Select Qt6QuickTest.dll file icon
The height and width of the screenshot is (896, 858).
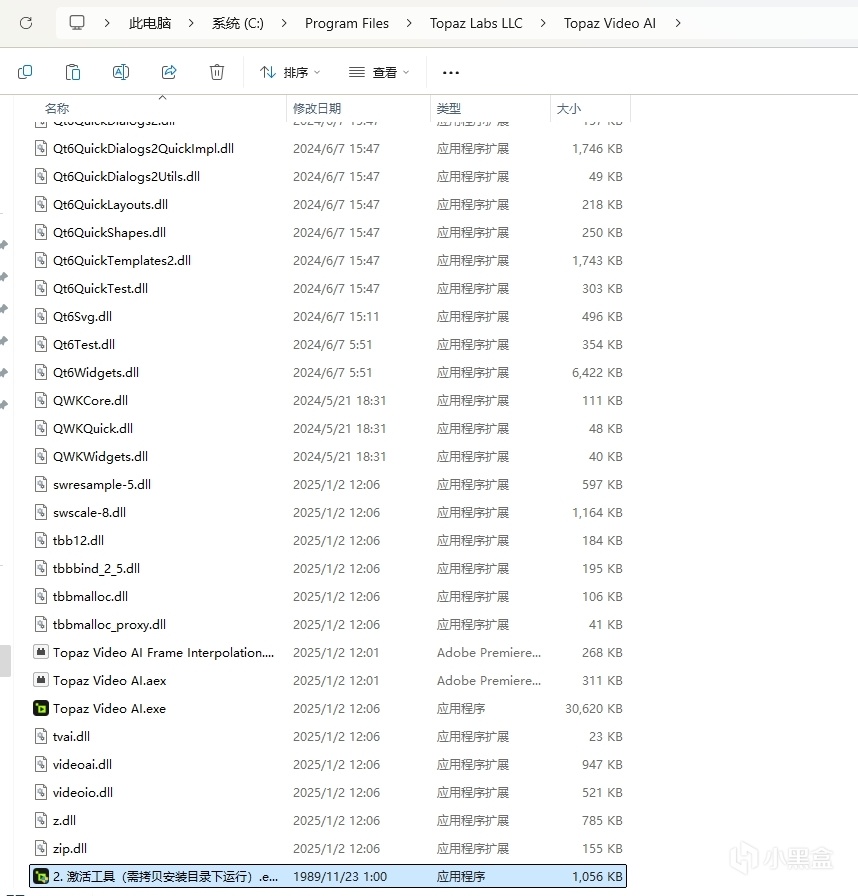[x=41, y=289]
